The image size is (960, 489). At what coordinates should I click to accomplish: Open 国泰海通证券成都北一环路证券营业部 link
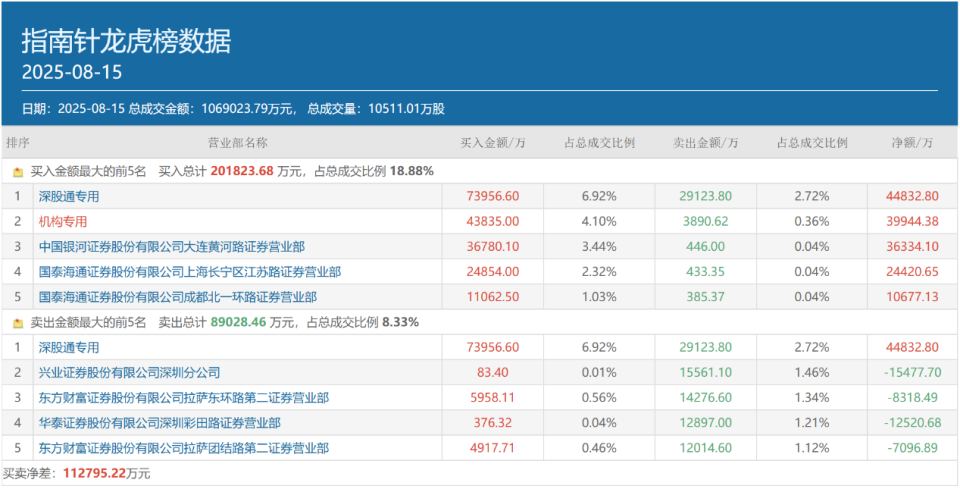178,297
